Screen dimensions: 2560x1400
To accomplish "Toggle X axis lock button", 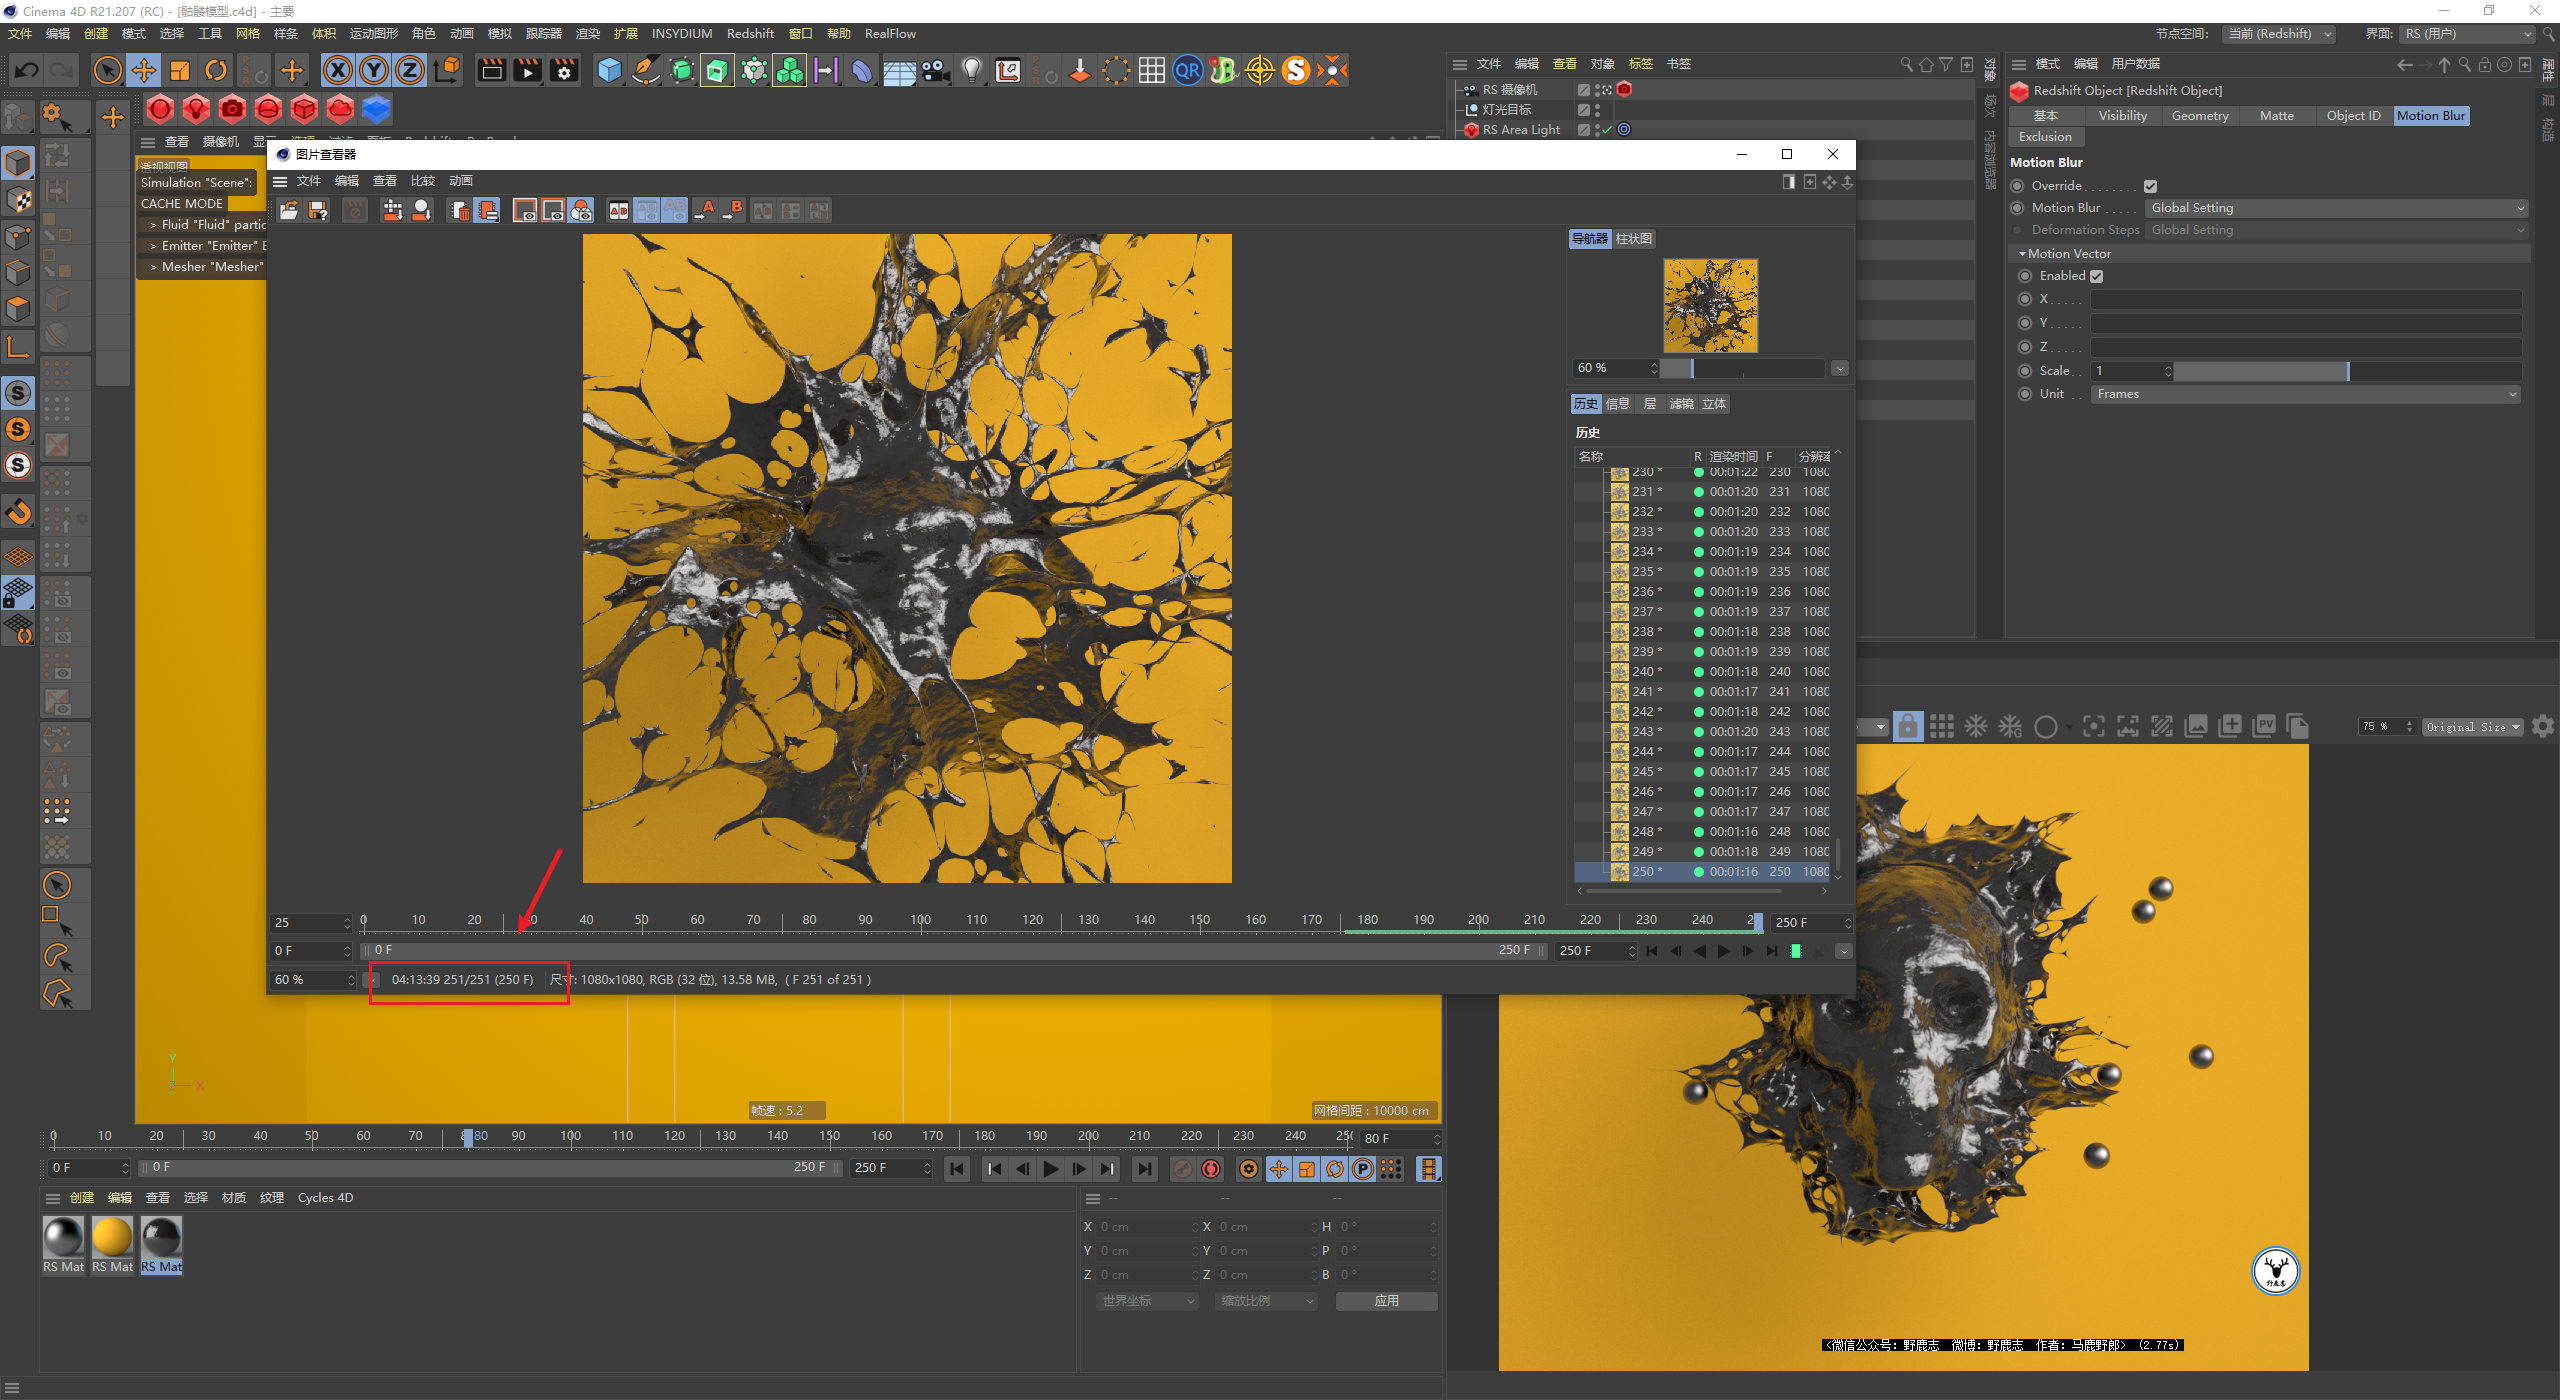I will [x=338, y=70].
